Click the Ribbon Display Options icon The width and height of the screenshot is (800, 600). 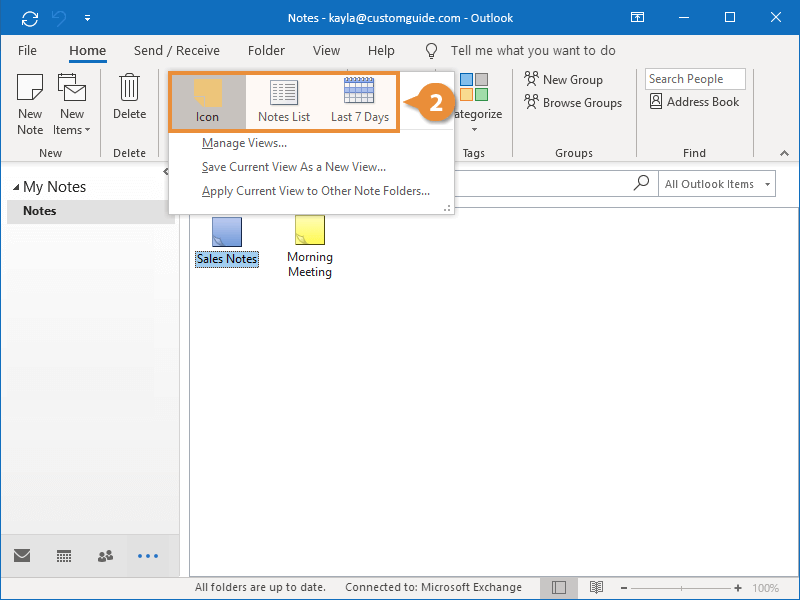(637, 17)
